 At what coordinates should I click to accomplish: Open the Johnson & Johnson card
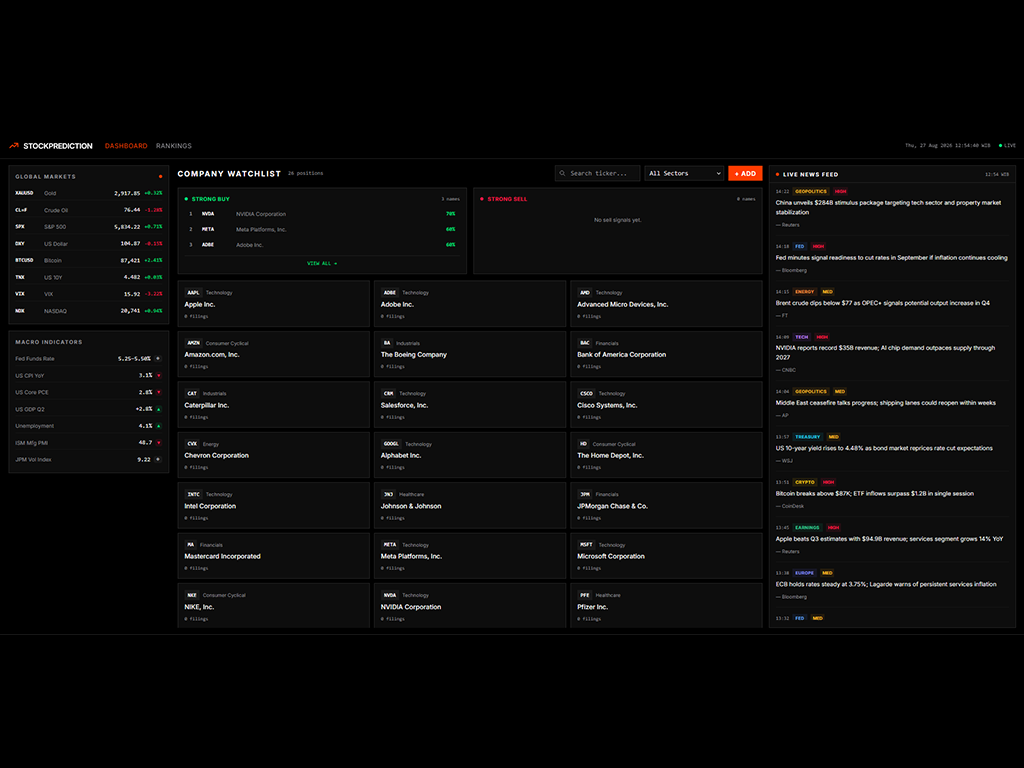pyautogui.click(x=470, y=505)
